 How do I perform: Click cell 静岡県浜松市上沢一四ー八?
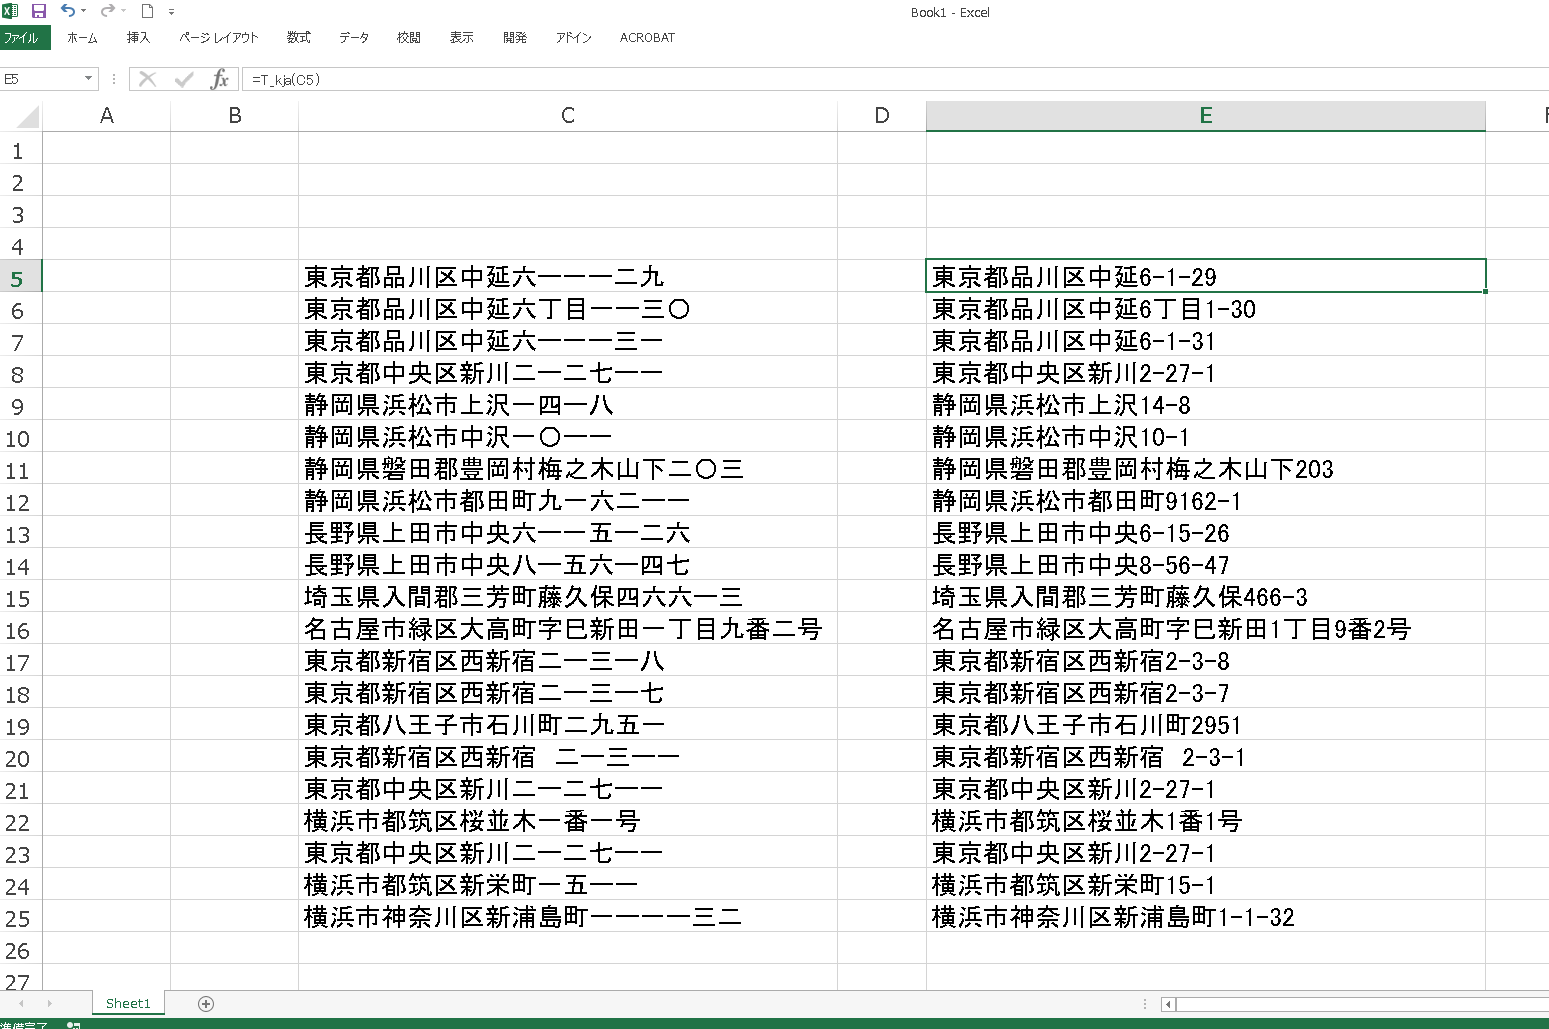click(568, 405)
